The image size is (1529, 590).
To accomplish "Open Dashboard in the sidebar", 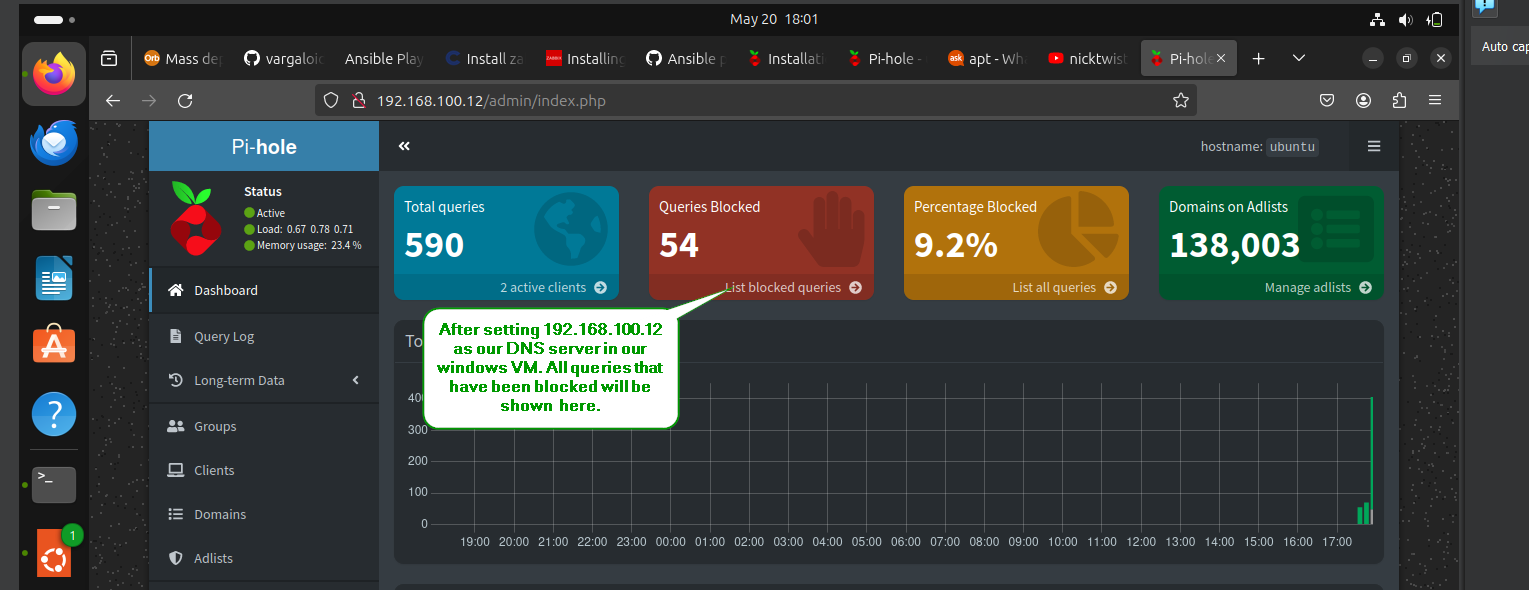I will (264, 290).
